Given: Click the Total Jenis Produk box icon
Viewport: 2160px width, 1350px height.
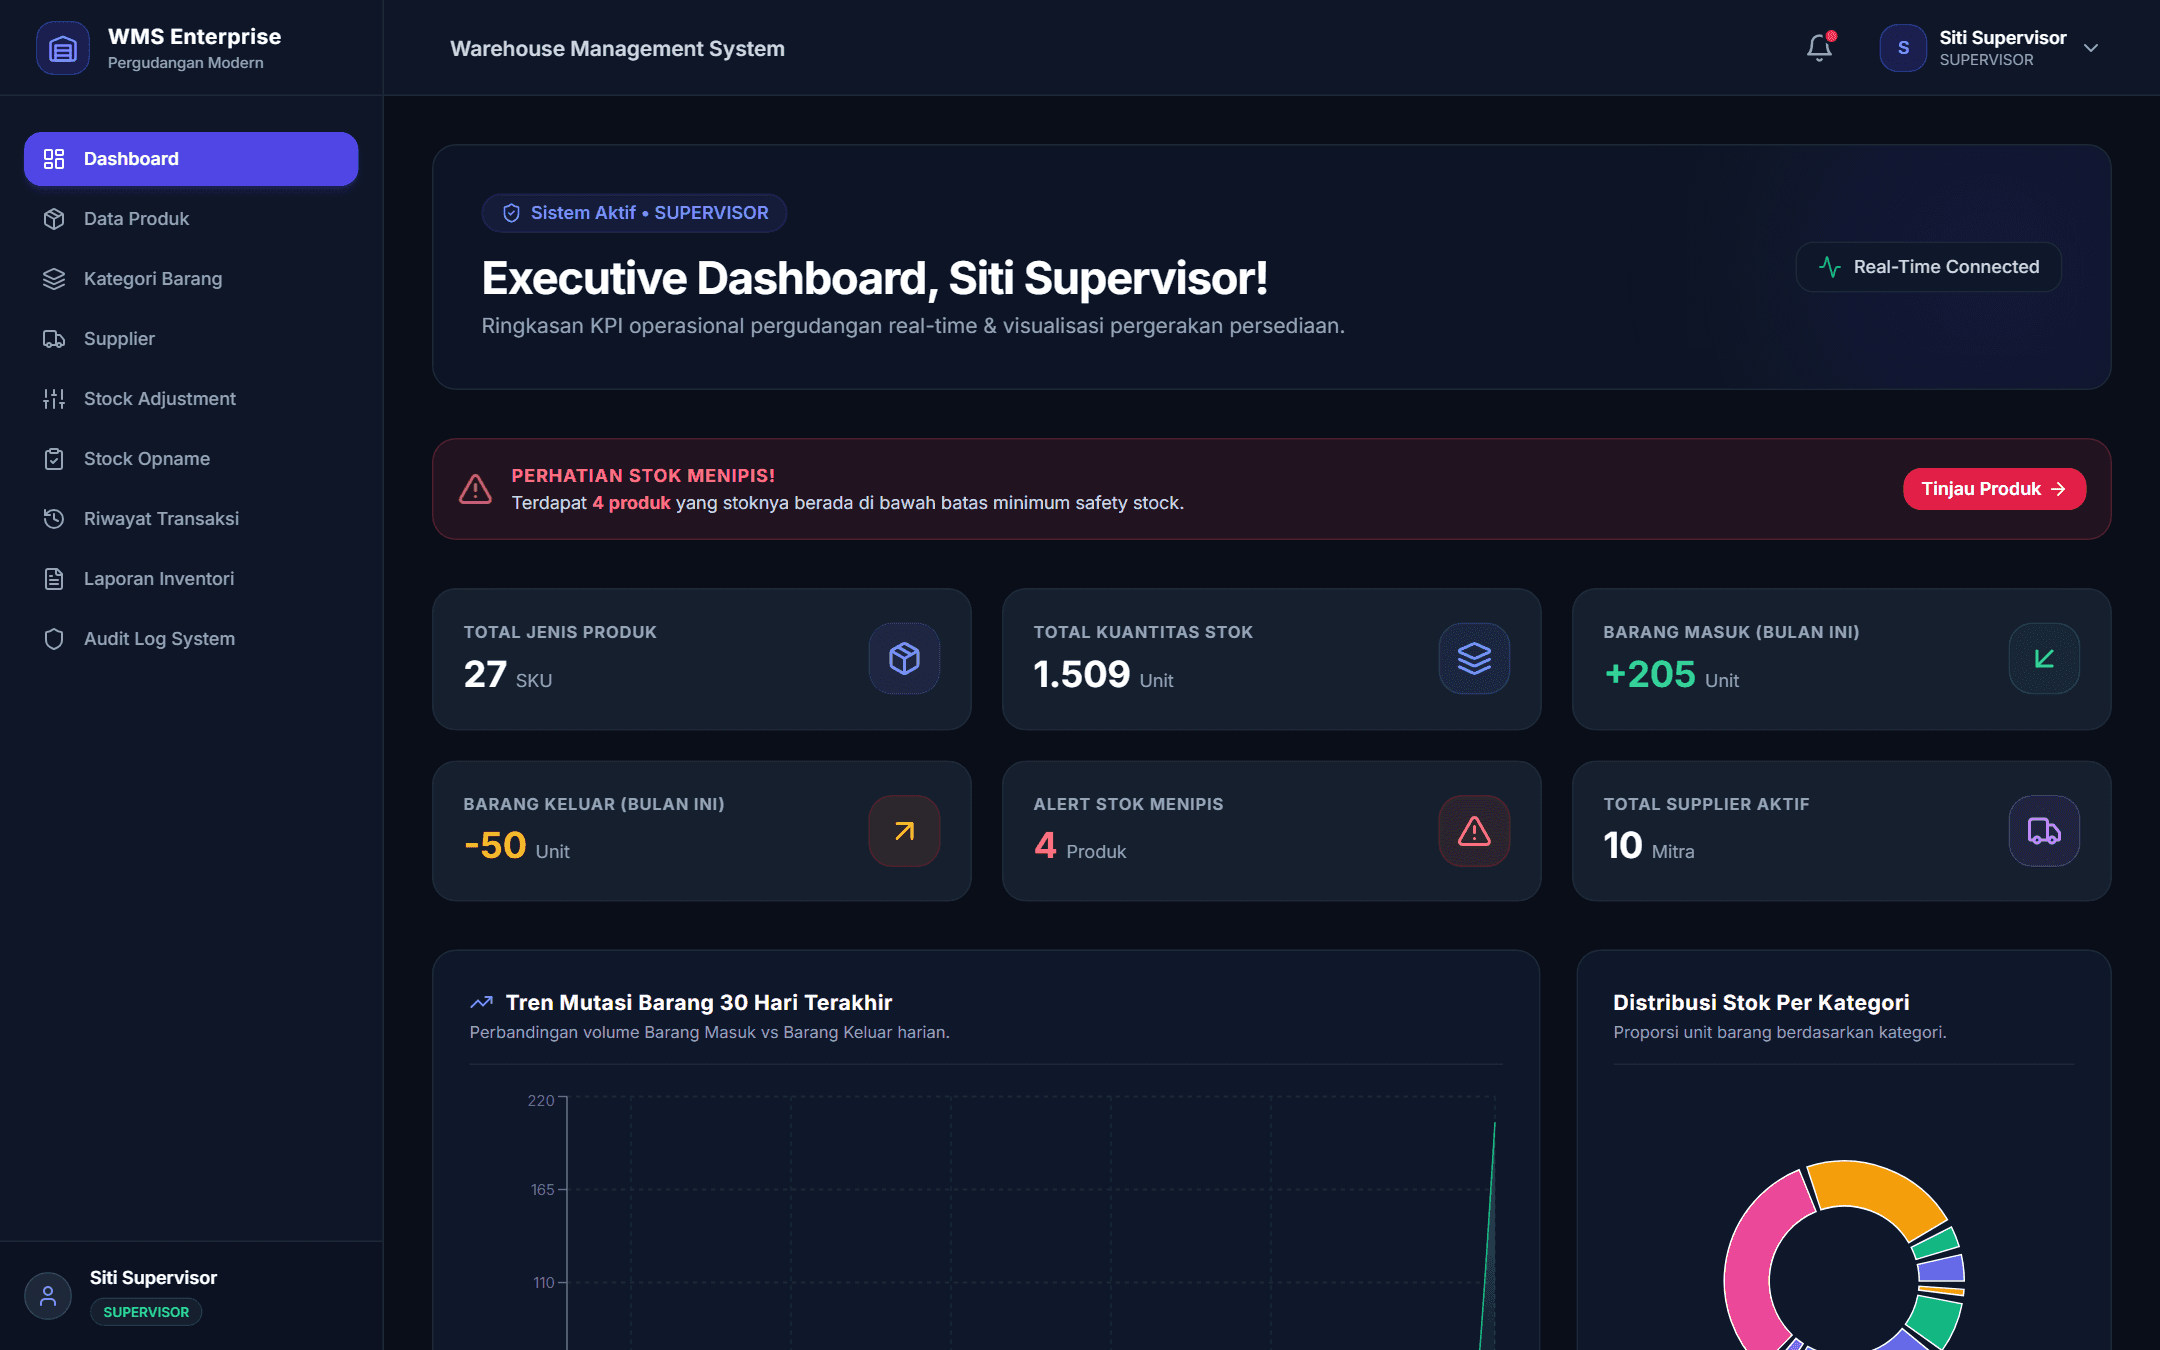Looking at the screenshot, I should click(x=904, y=658).
